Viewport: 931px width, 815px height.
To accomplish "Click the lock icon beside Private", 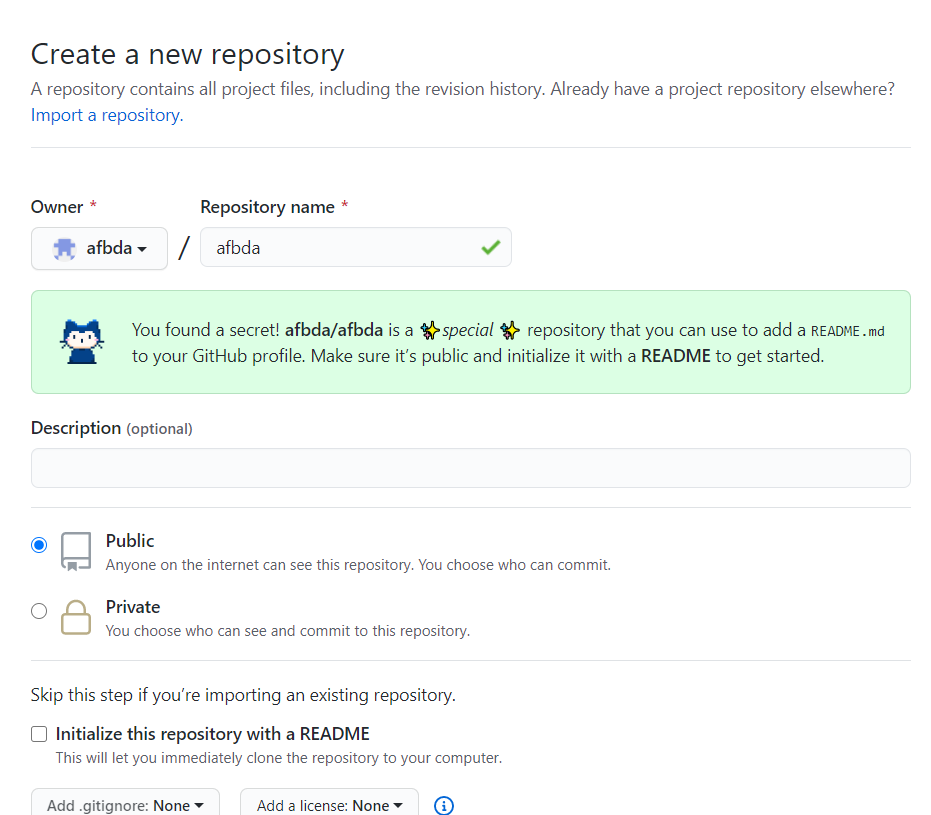I will coord(76,617).
